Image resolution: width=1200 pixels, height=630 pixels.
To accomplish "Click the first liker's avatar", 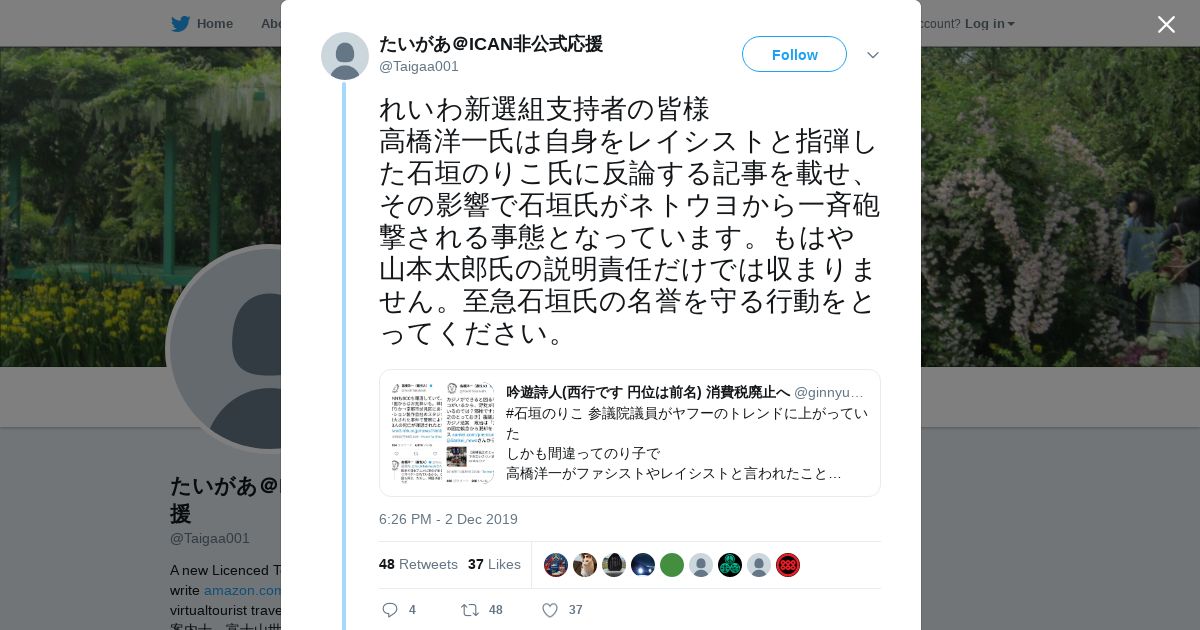I will tap(556, 565).
